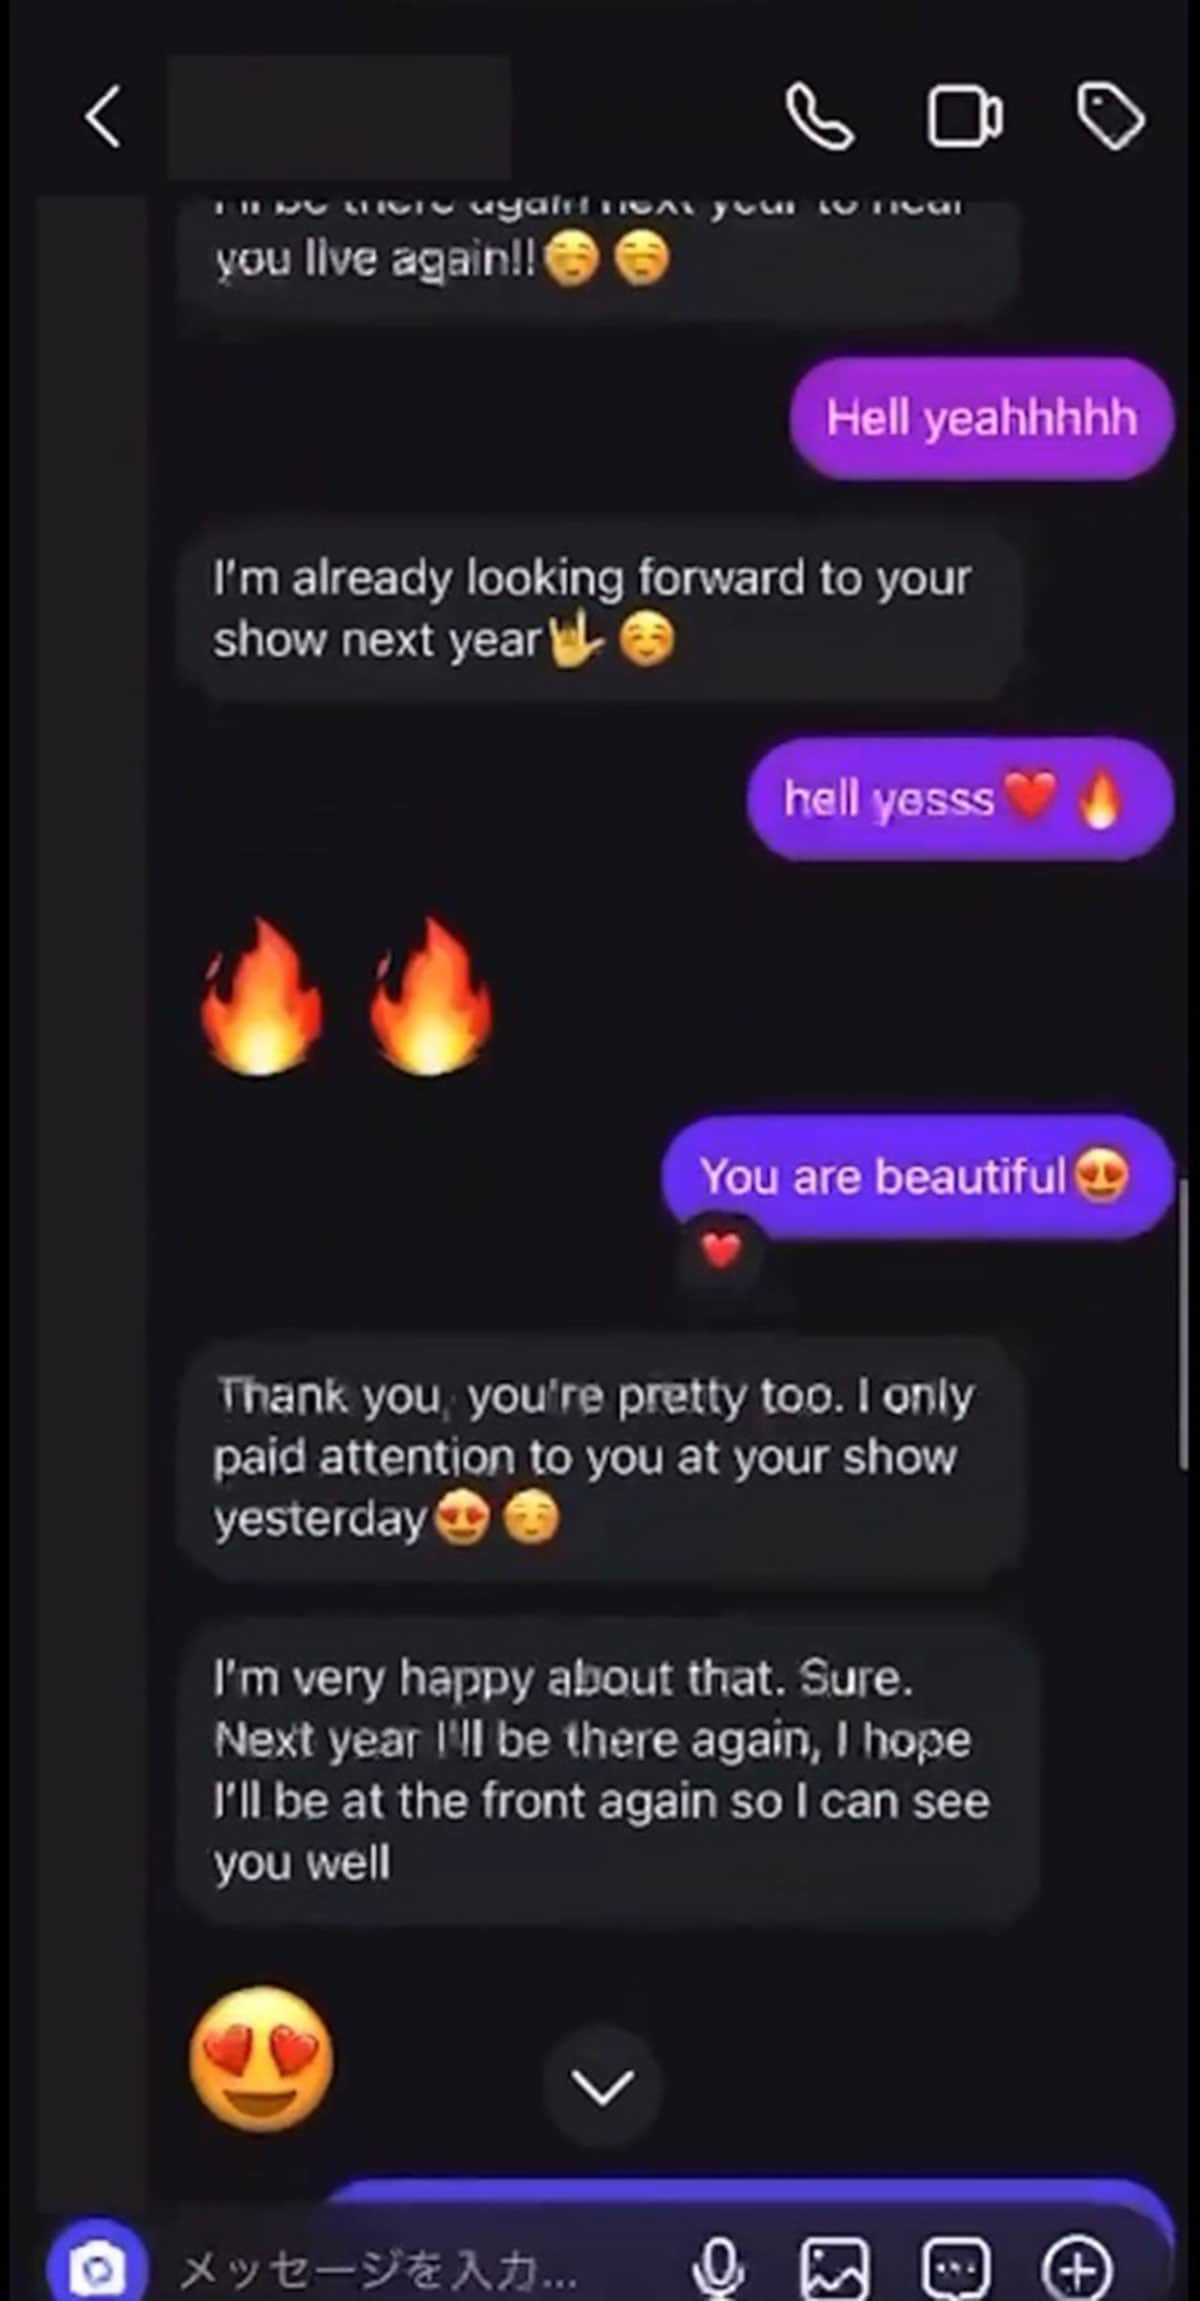The image size is (1200, 2301).
Task: Open the sticker chat-bubble icon
Action: [x=955, y=2266]
